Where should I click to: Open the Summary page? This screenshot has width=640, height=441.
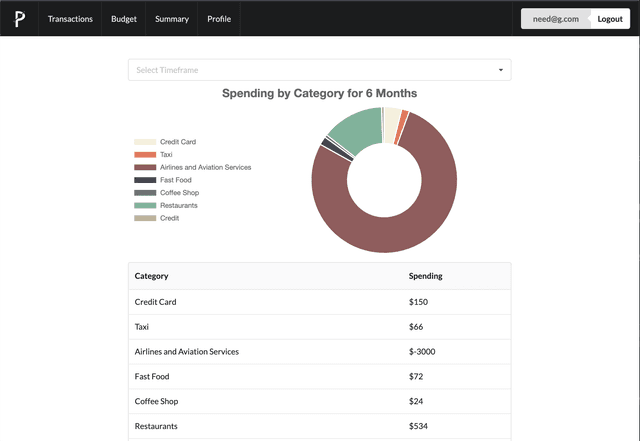(172, 19)
